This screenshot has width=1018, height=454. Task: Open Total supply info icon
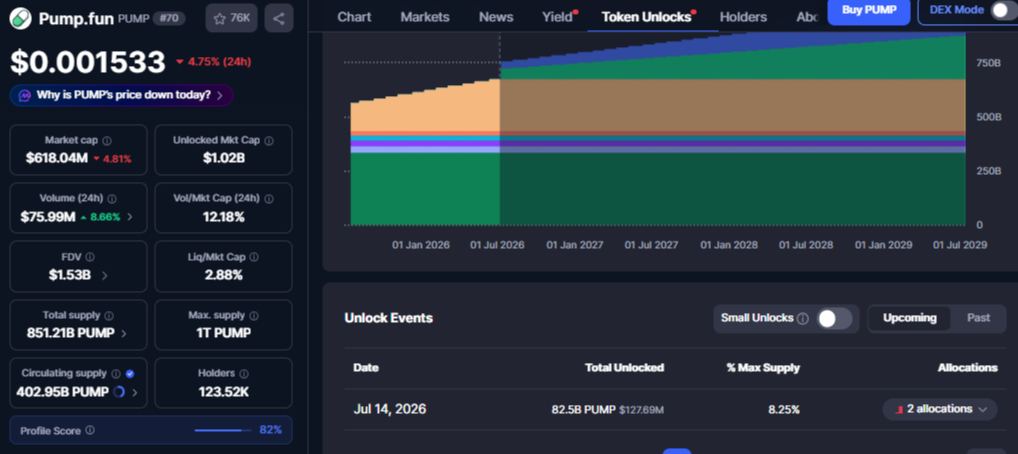pyautogui.click(x=109, y=316)
